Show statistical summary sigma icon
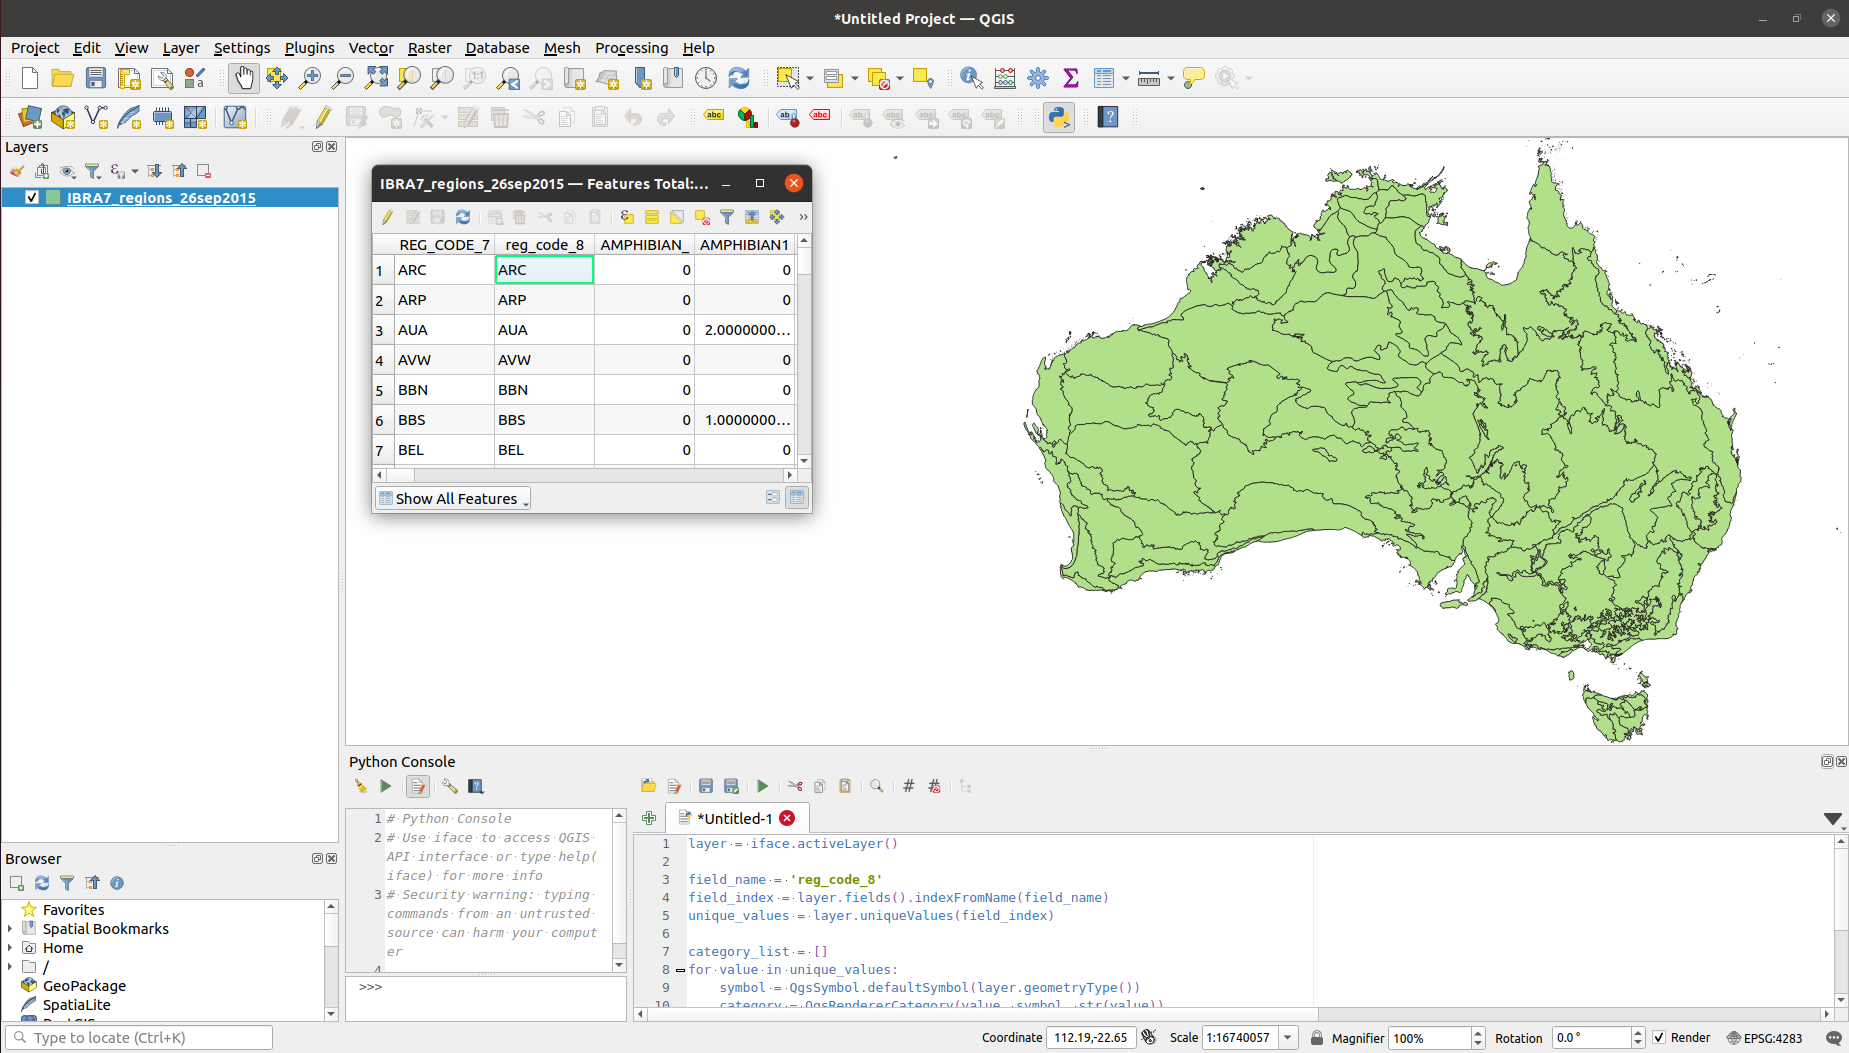This screenshot has height=1053, width=1849. pos(1071,78)
